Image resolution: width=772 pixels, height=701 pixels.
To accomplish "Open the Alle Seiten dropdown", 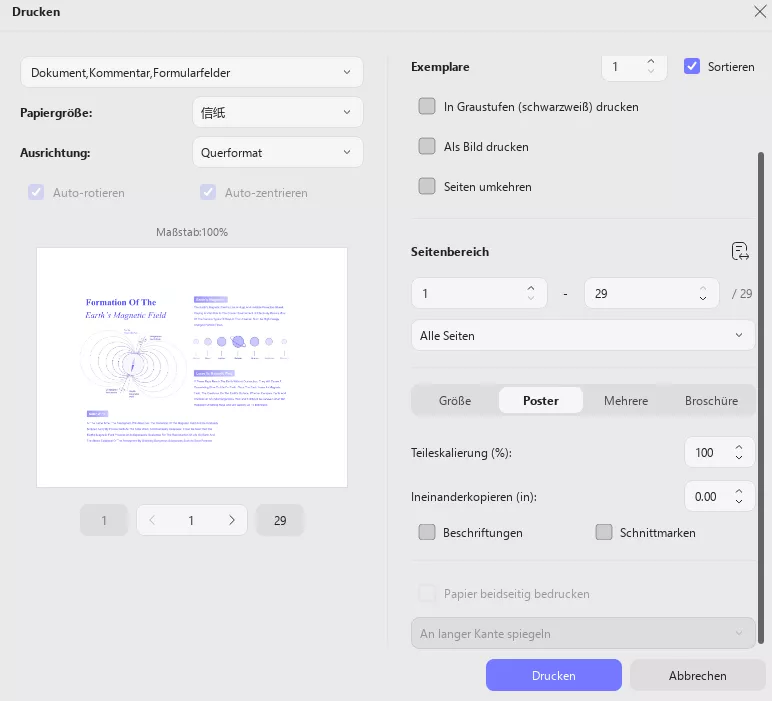I will tap(583, 336).
